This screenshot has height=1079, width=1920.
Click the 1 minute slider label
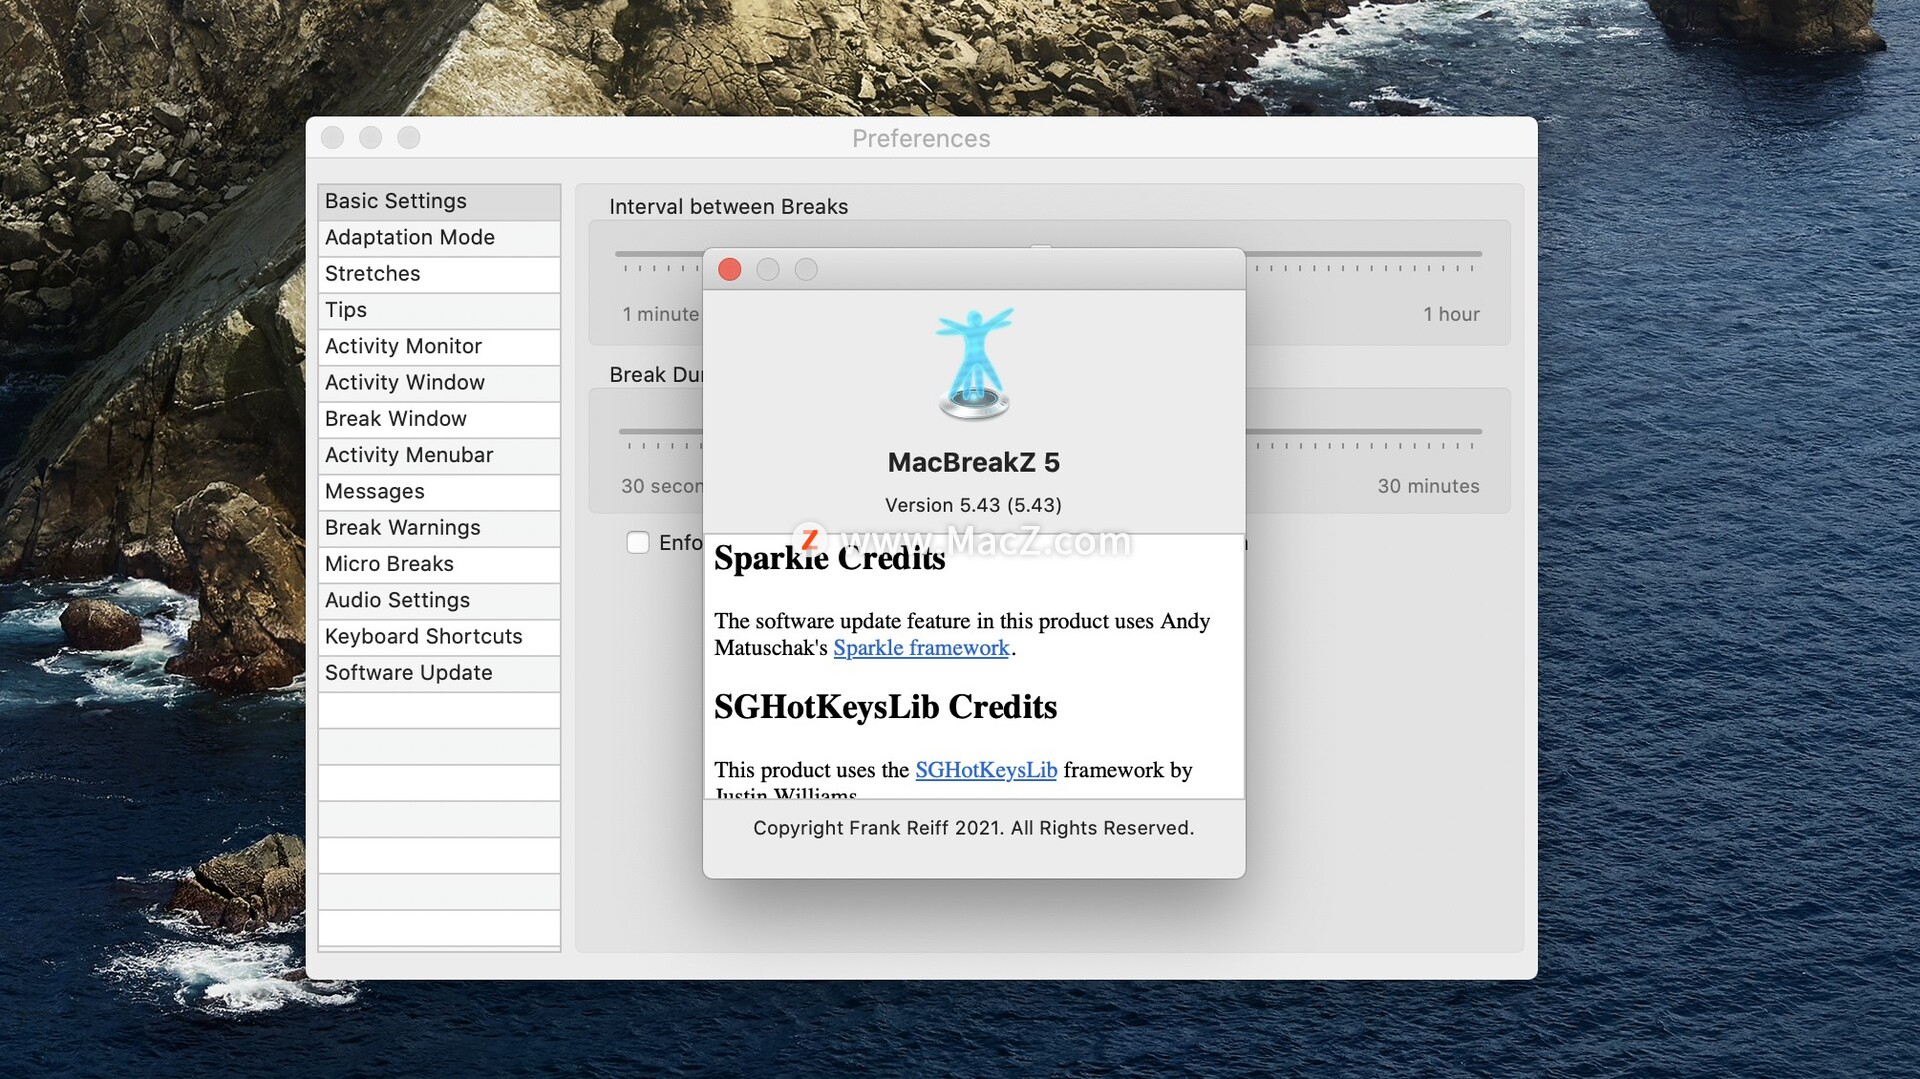tap(661, 315)
